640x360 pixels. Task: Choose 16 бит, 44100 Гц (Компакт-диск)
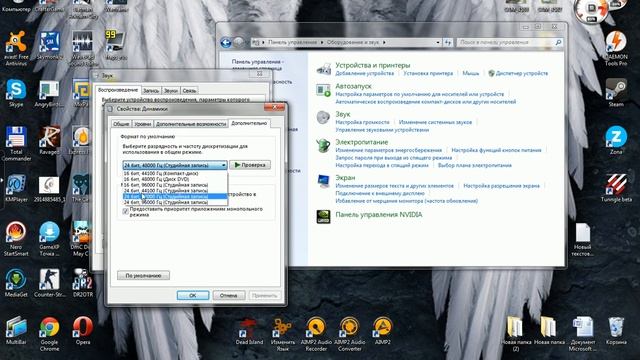click(x=175, y=173)
